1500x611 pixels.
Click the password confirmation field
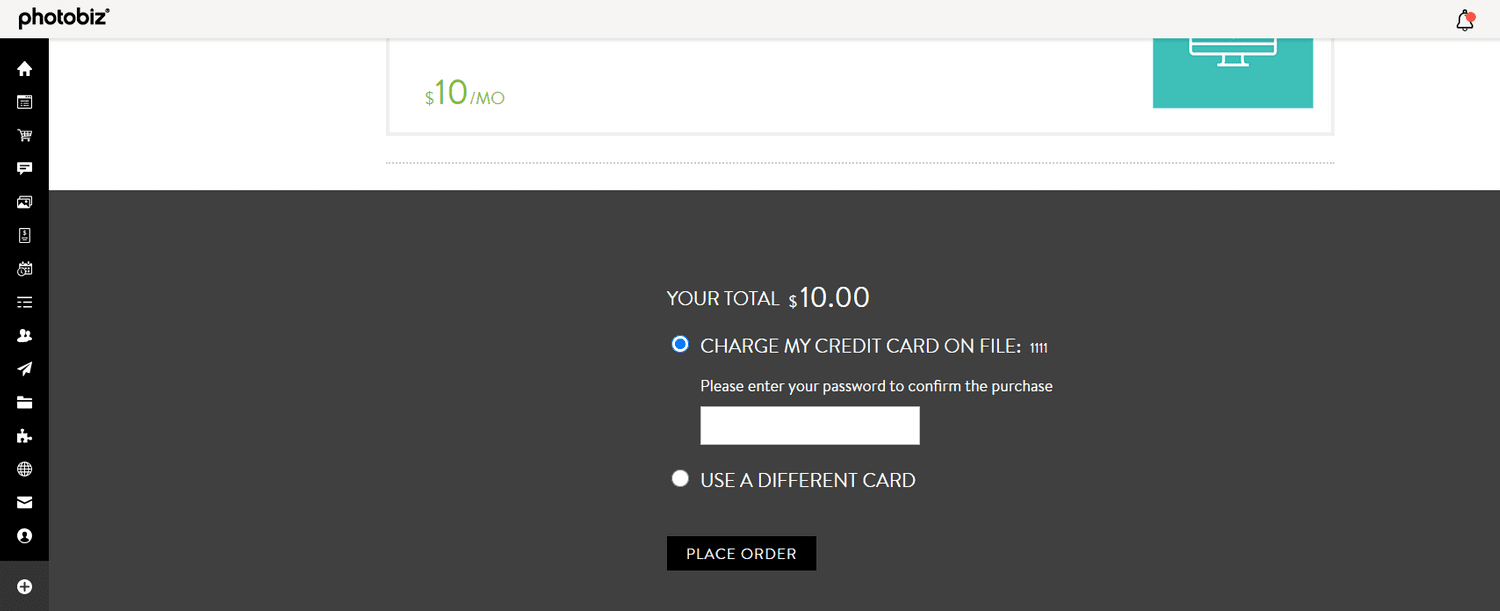(x=810, y=425)
